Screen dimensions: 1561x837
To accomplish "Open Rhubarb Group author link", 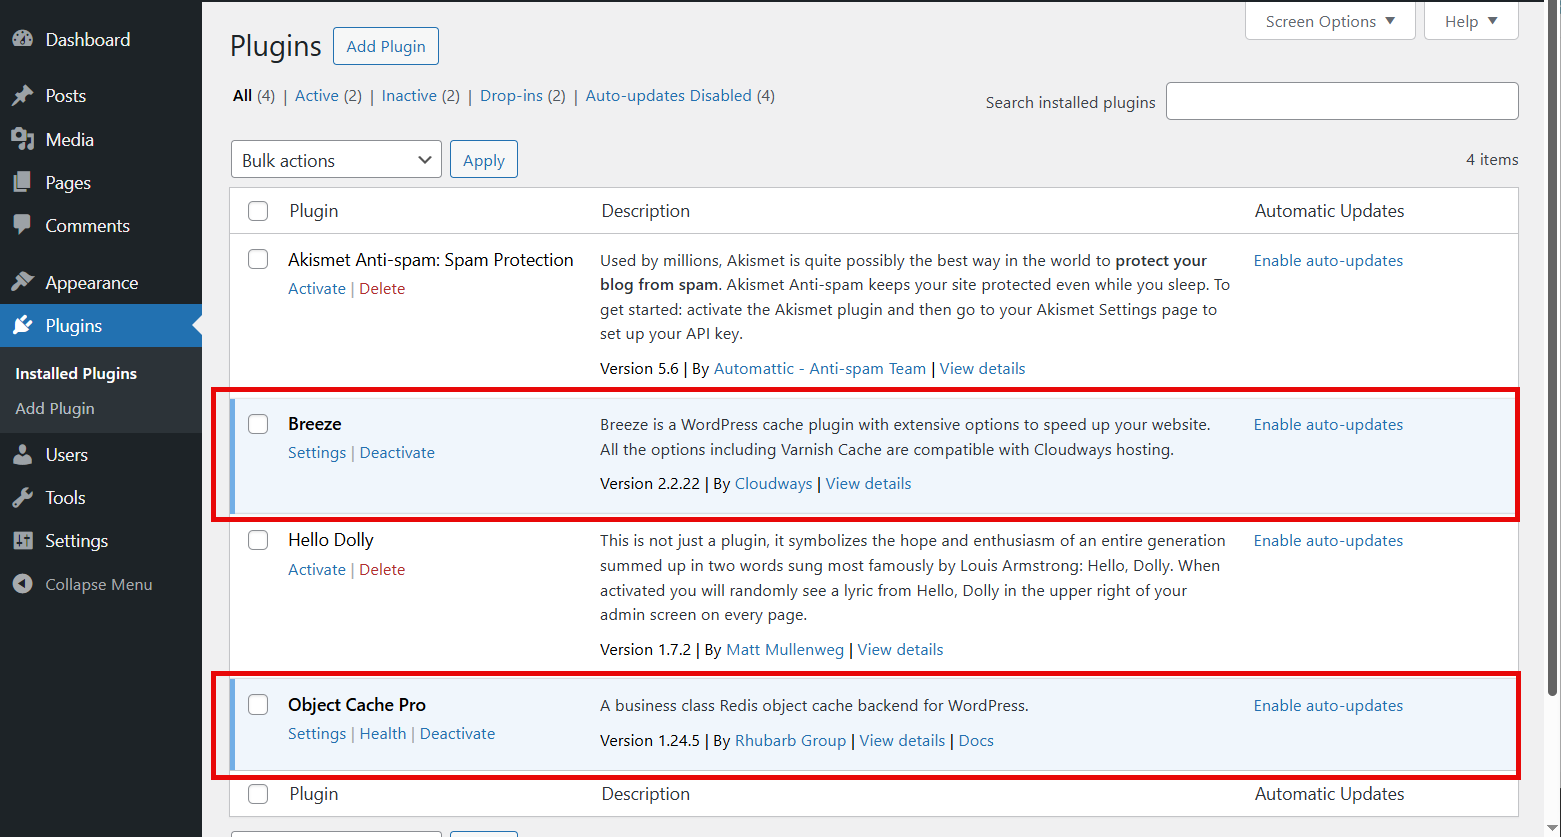I will click(x=790, y=741).
